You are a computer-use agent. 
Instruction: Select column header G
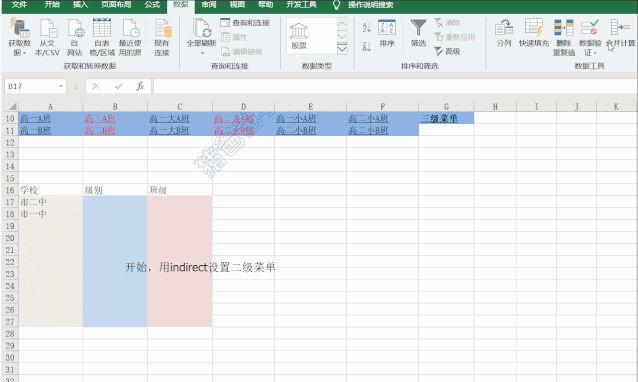coord(446,107)
